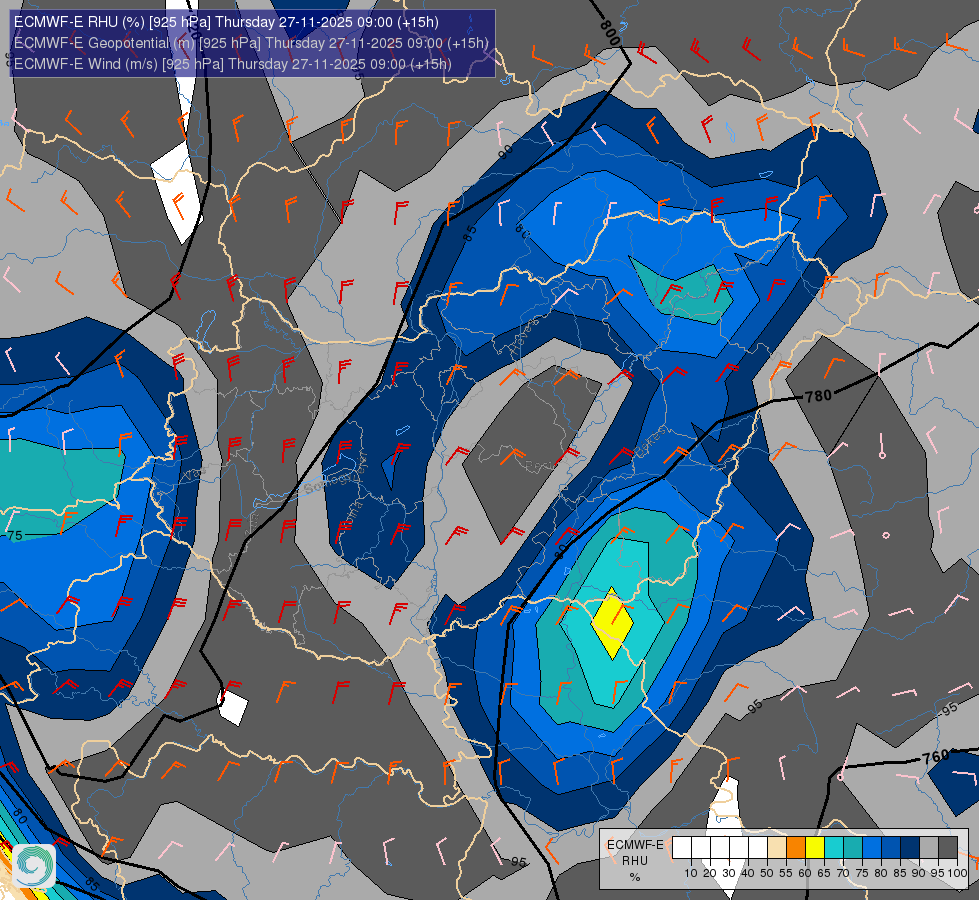Click the legend label ECMWF-E
This screenshot has height=900, width=979.
tap(635, 844)
